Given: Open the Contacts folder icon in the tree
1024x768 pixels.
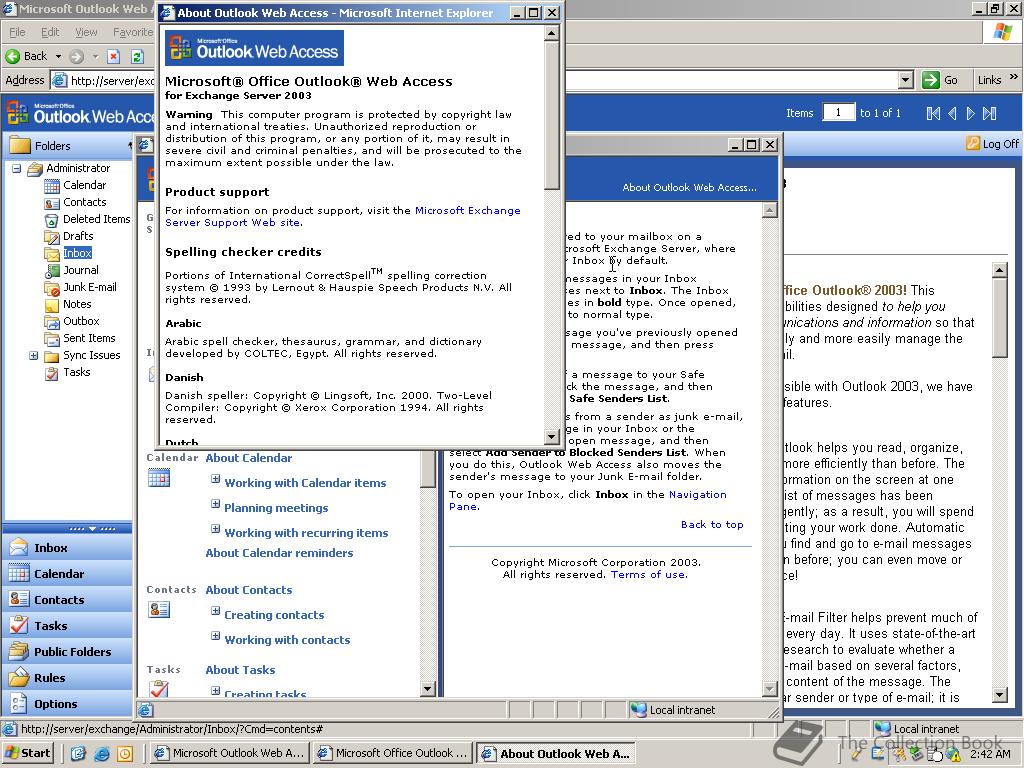Looking at the screenshot, I should tap(52, 202).
